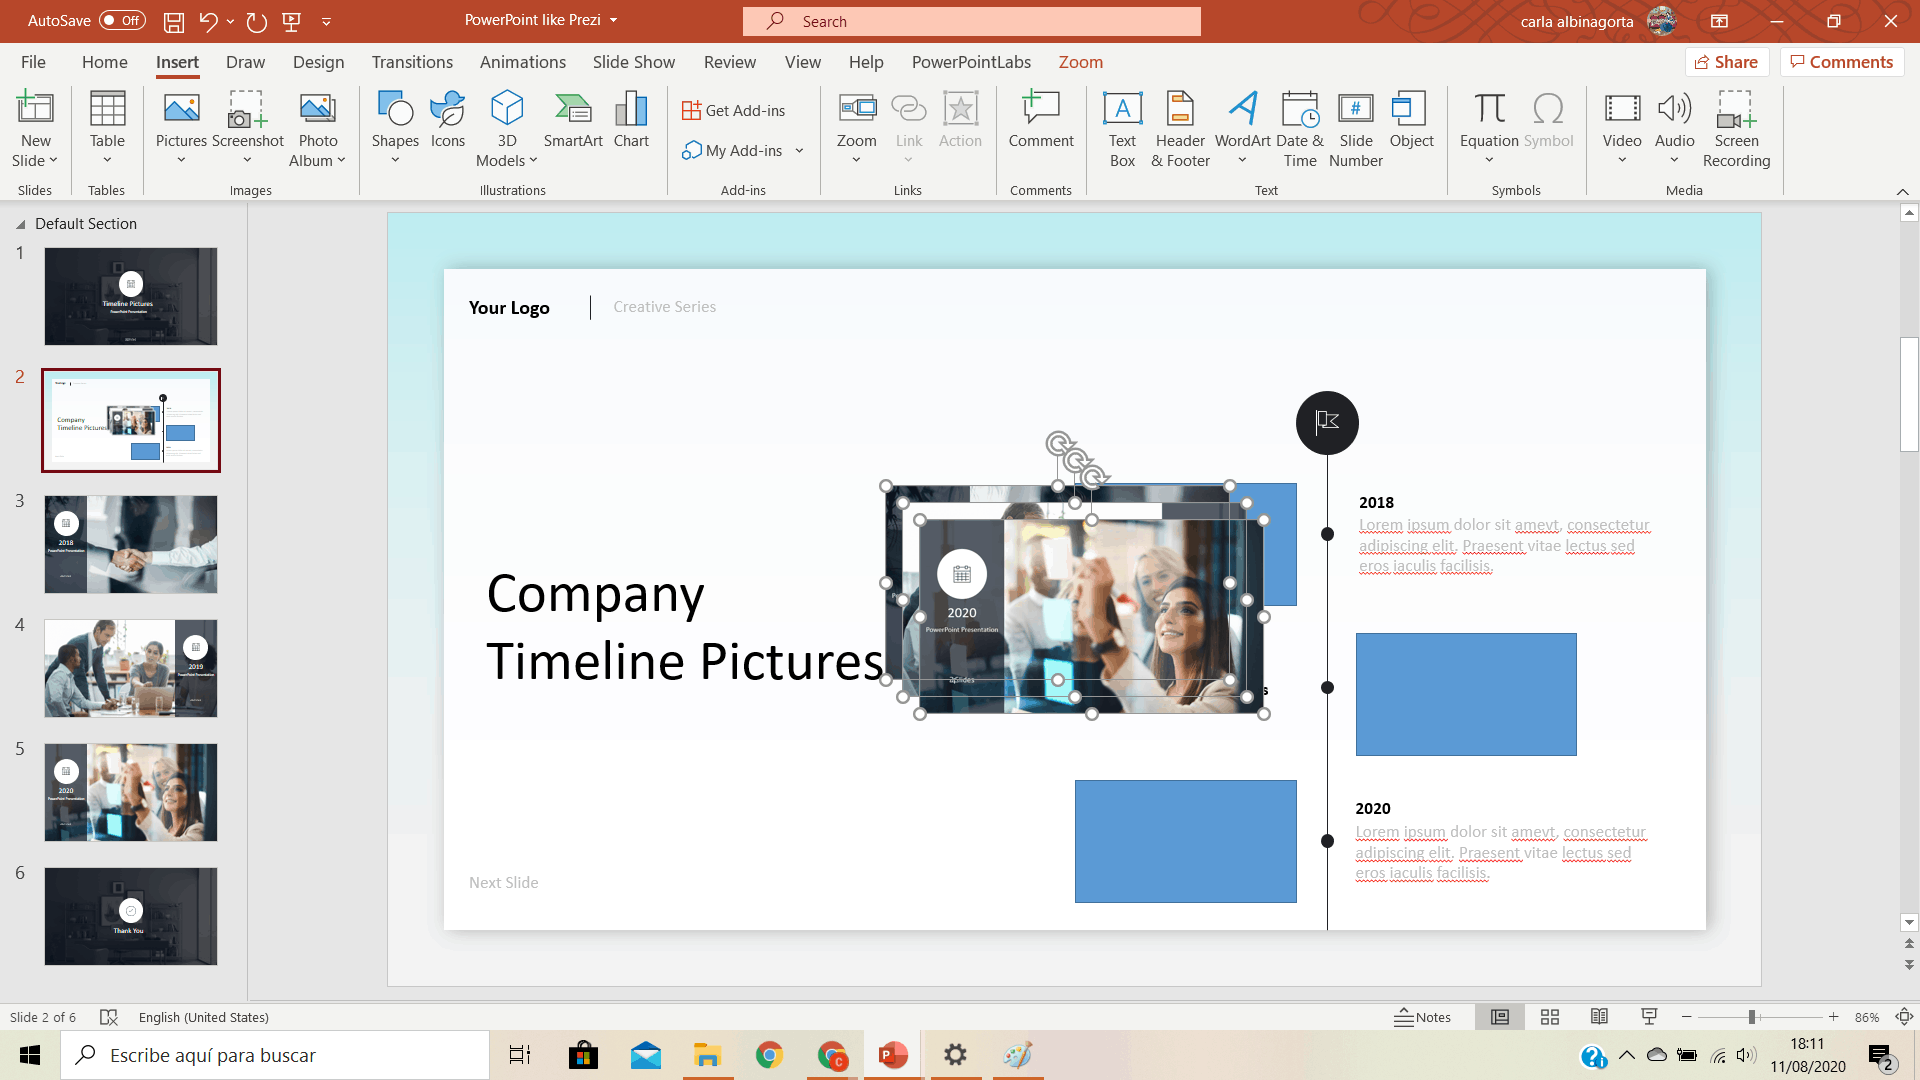Image resolution: width=1920 pixels, height=1080 pixels.
Task: Click slide 5 thumbnail in panel
Action: point(129,790)
